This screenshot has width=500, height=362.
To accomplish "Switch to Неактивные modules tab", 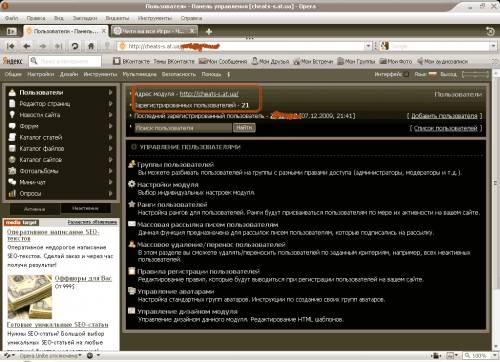I will tap(85, 209).
